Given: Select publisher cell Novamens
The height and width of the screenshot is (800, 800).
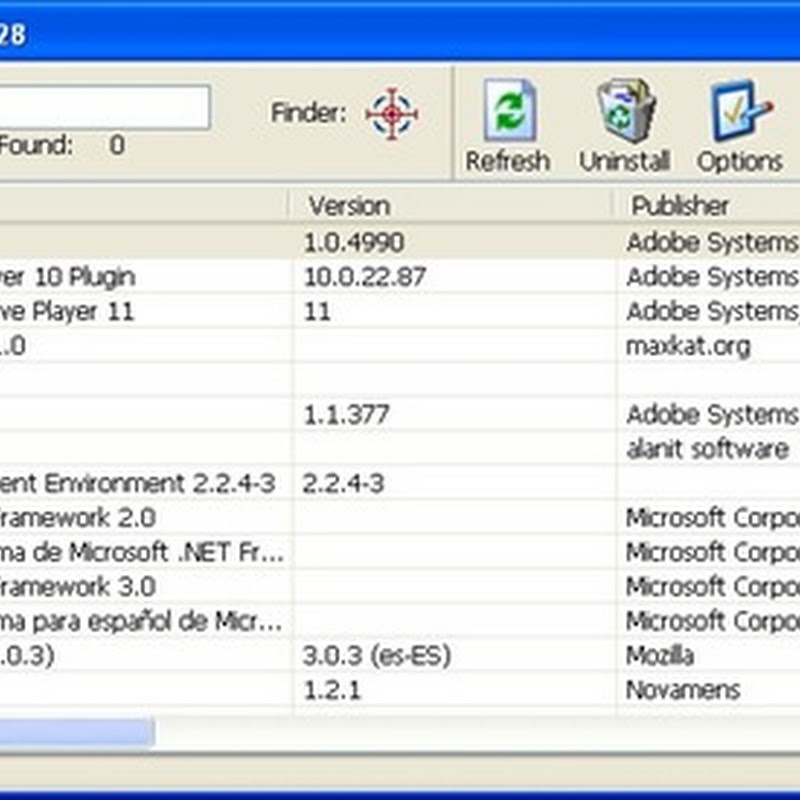Looking at the screenshot, I should click(683, 690).
